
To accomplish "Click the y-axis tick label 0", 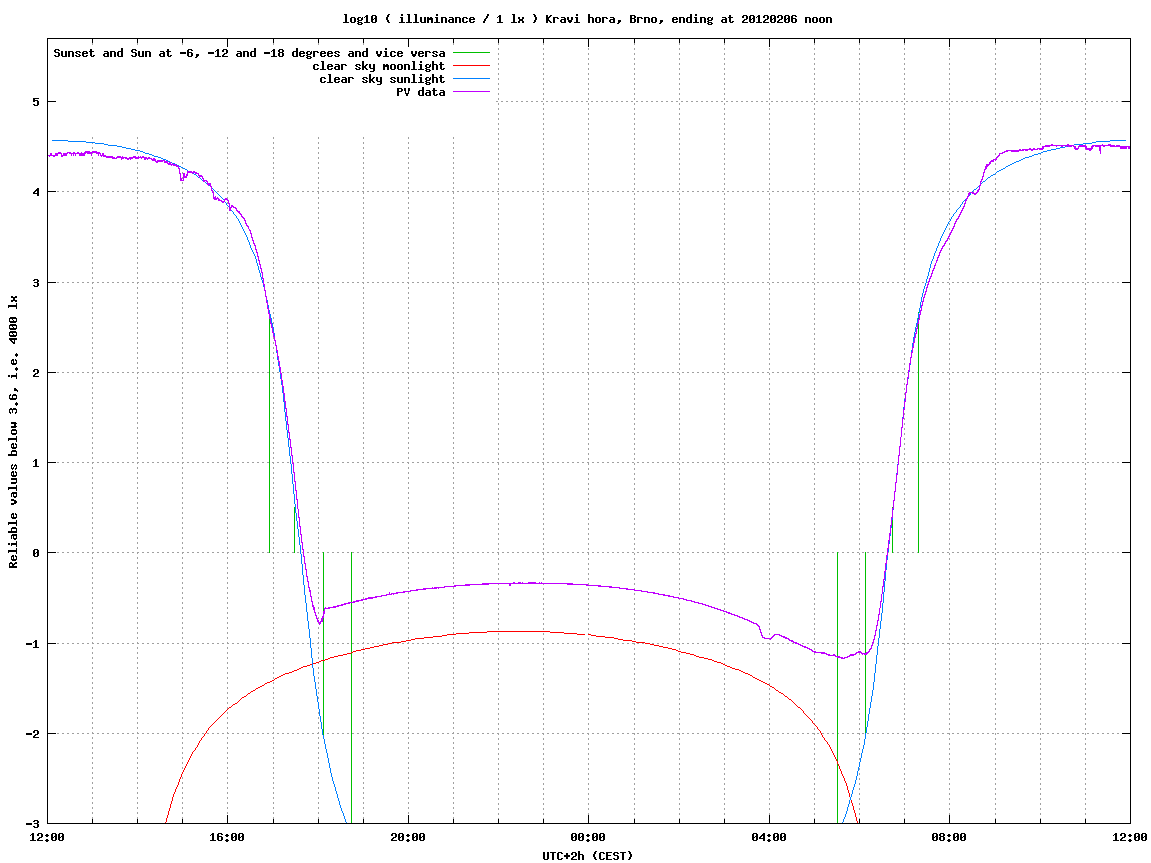I will tap(35, 553).
